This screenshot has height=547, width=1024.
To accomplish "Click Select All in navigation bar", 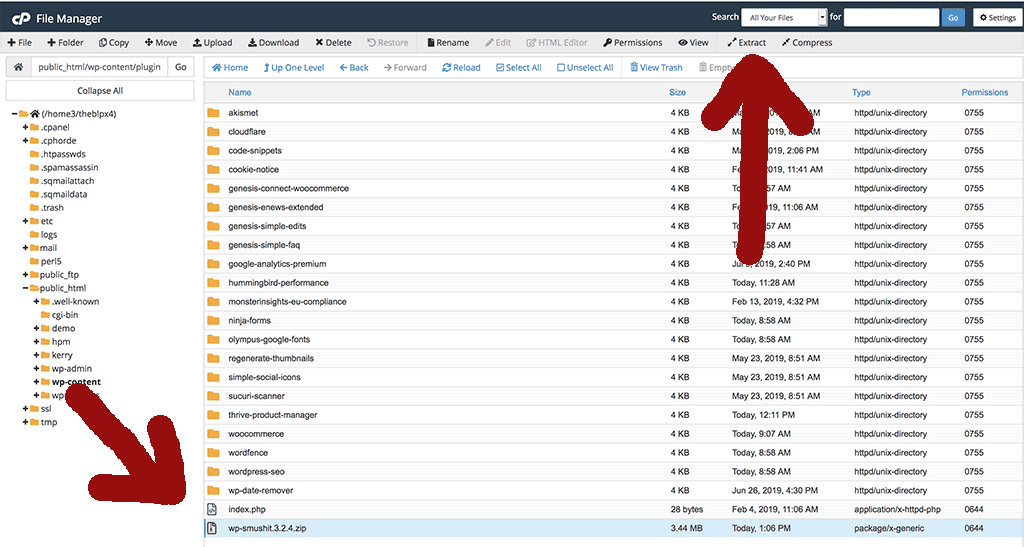I will [518, 68].
